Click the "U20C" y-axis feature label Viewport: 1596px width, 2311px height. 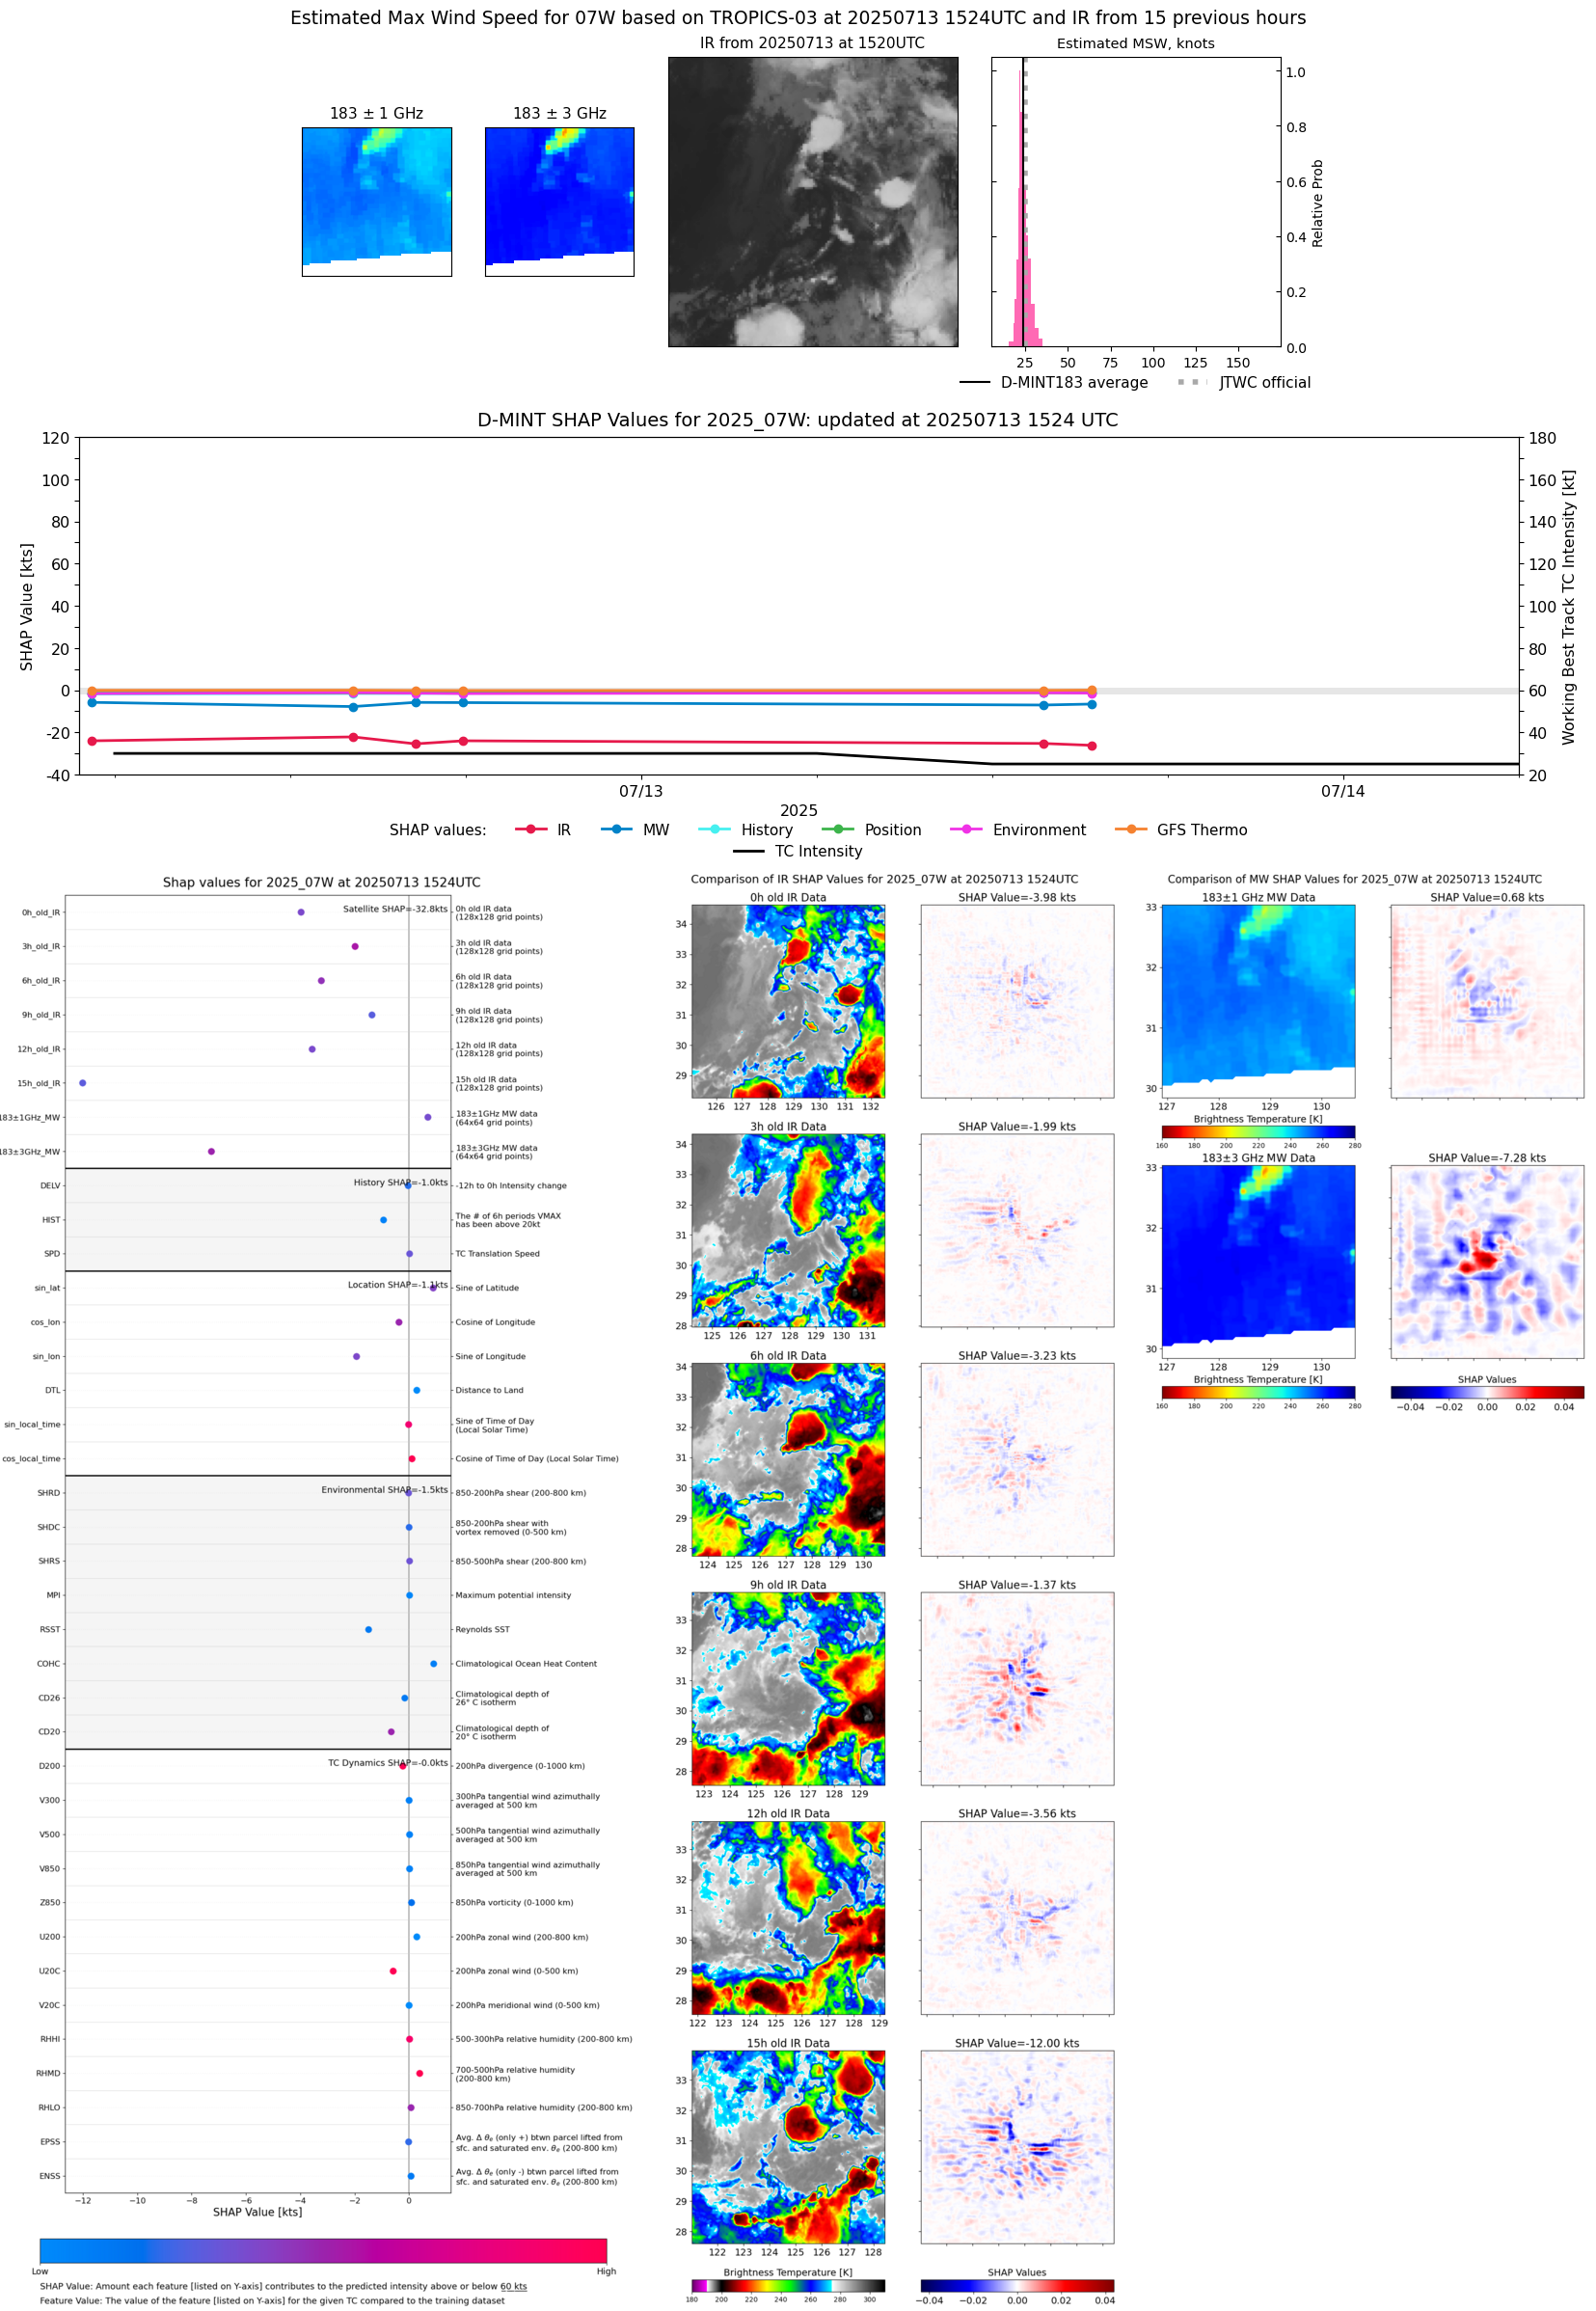pyautogui.click(x=50, y=1971)
